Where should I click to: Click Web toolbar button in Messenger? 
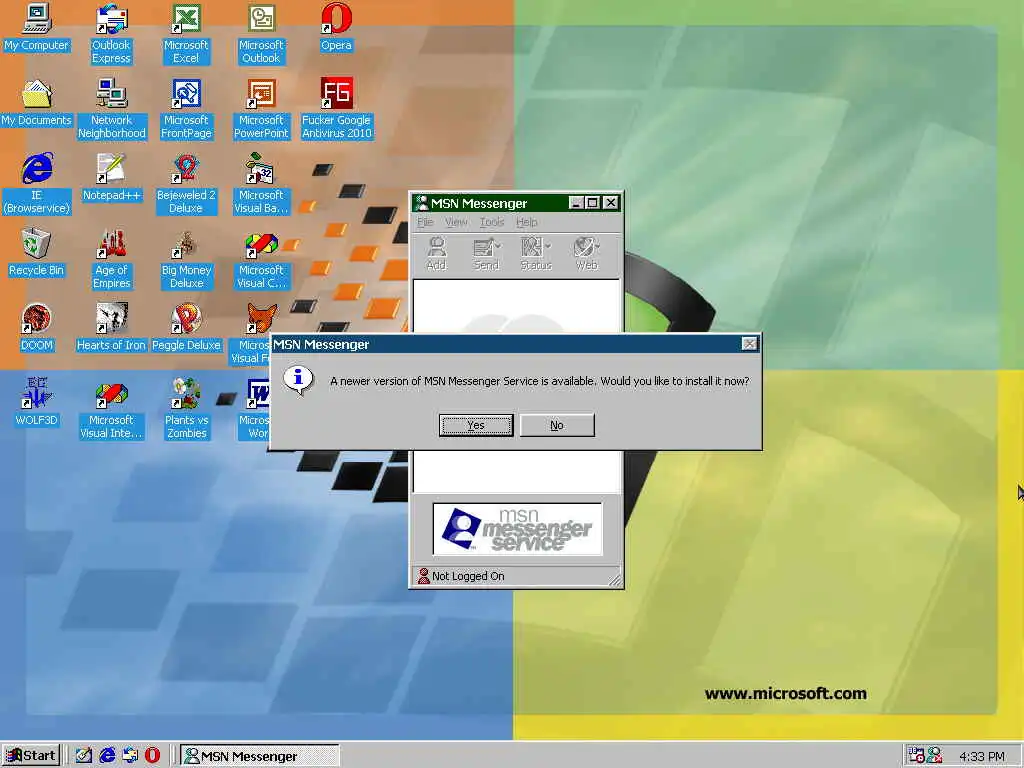coord(586,253)
